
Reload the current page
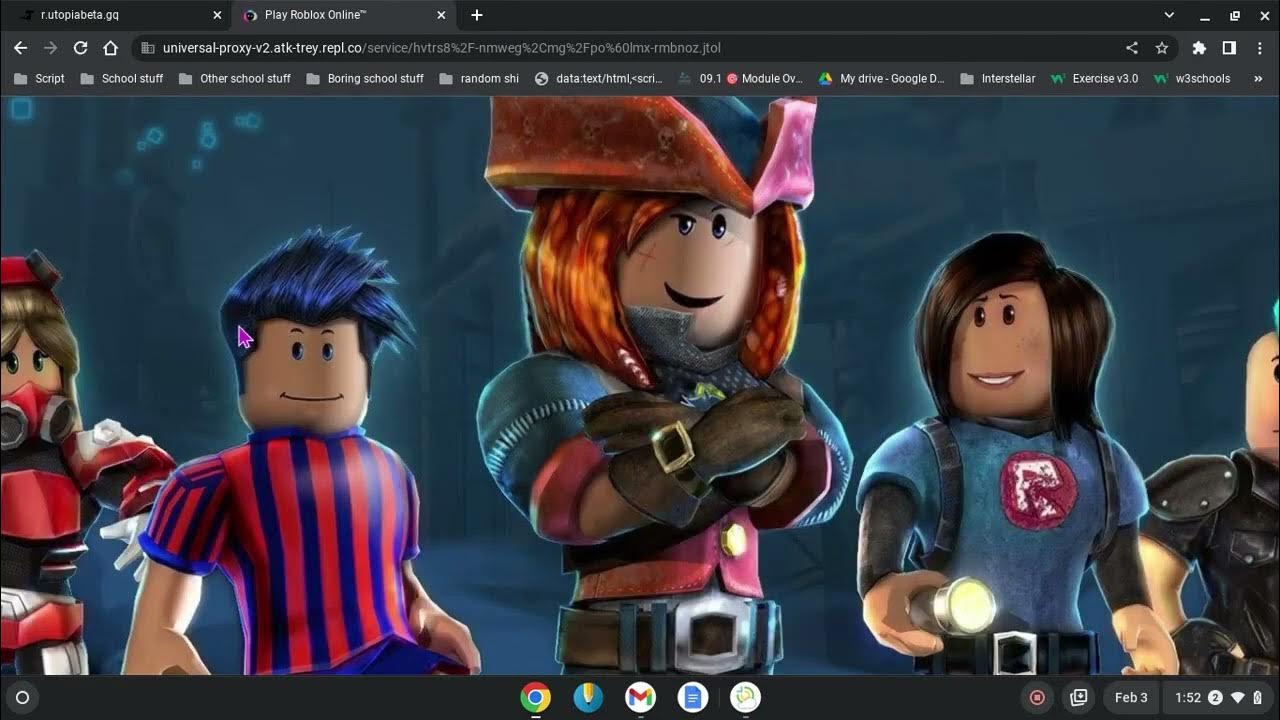81,48
